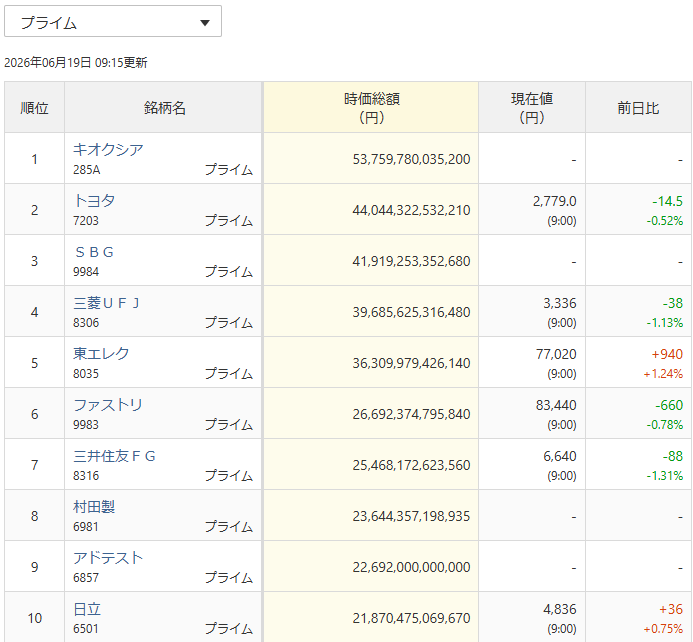Viewport: 693px width, 642px height.
Task: Select market cap 26,692,374,795,840
Action: coord(411,414)
